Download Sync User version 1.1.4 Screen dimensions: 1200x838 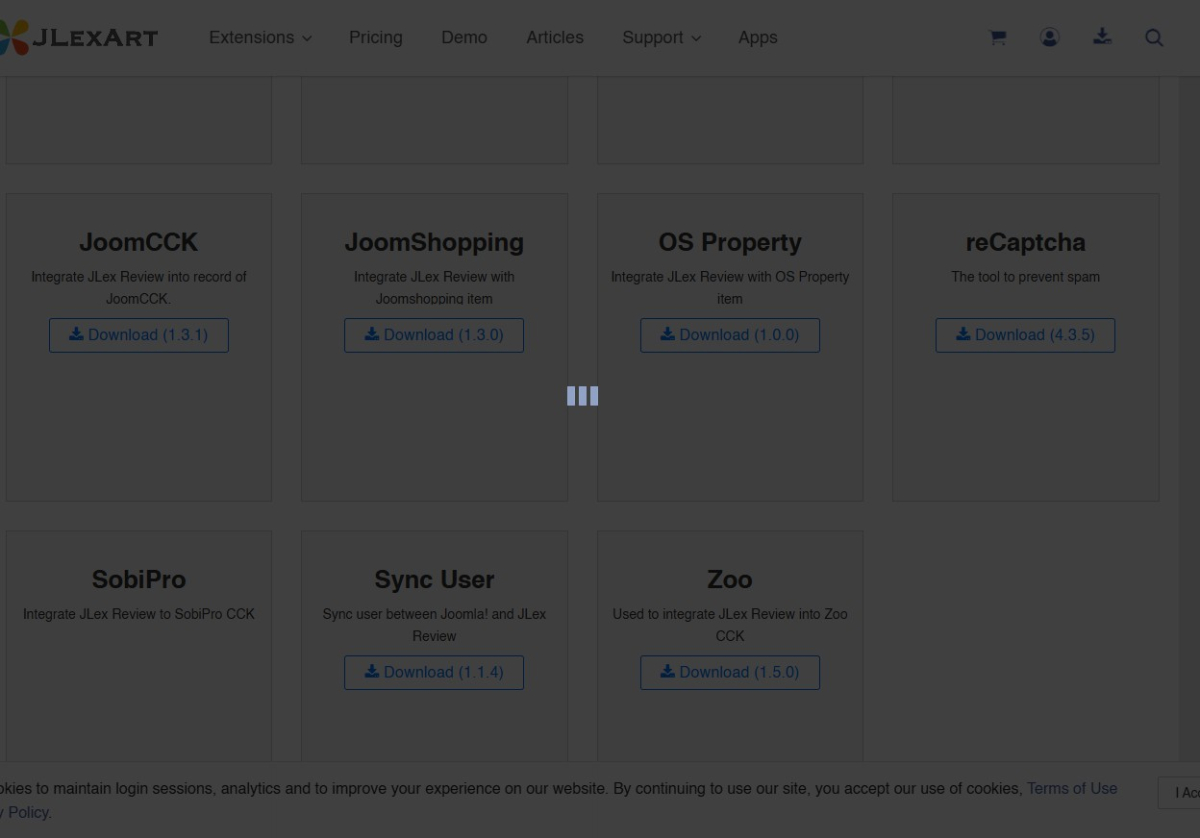(434, 672)
